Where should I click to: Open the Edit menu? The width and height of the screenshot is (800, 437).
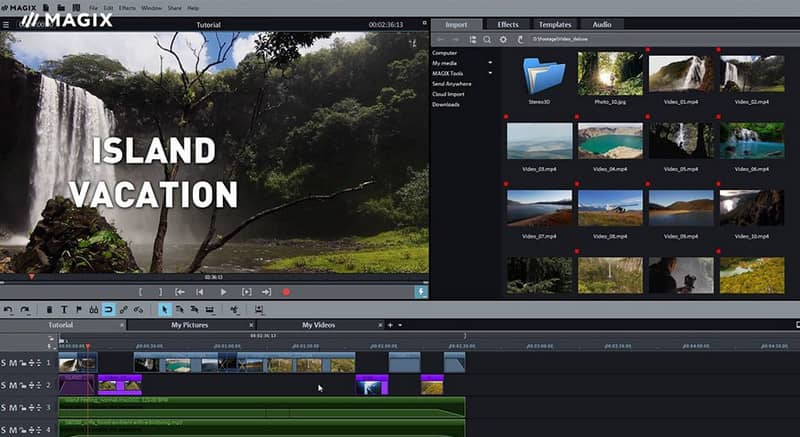(109, 8)
